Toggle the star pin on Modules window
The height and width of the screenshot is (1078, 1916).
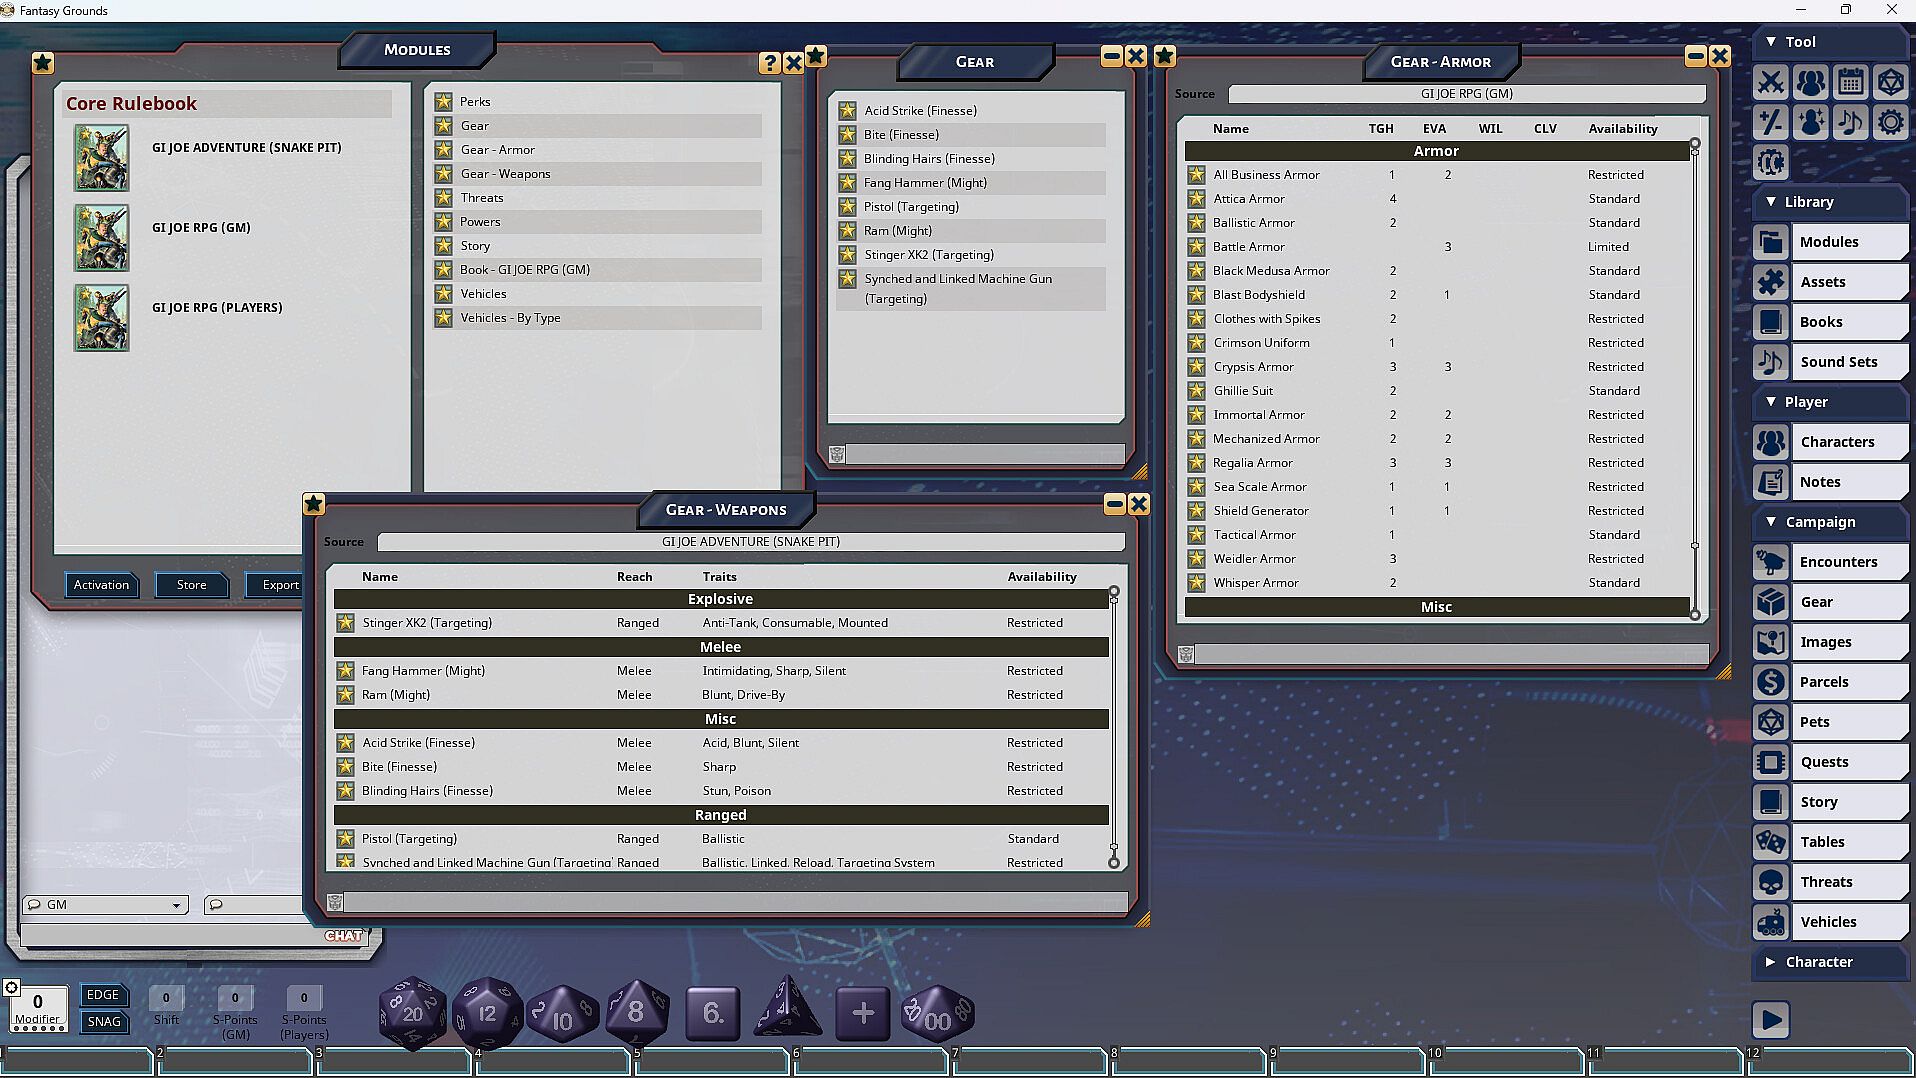pos(42,63)
